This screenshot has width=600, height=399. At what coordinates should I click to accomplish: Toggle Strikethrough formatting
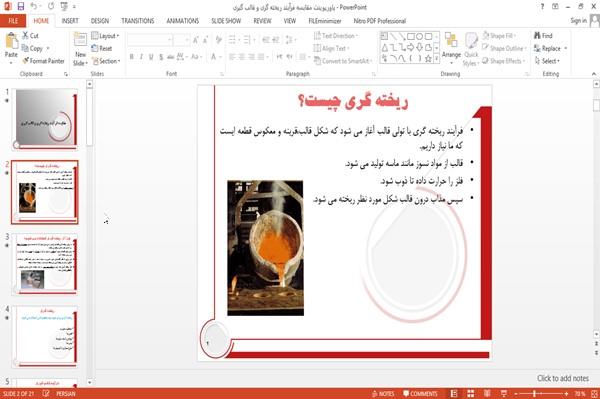pos(171,57)
